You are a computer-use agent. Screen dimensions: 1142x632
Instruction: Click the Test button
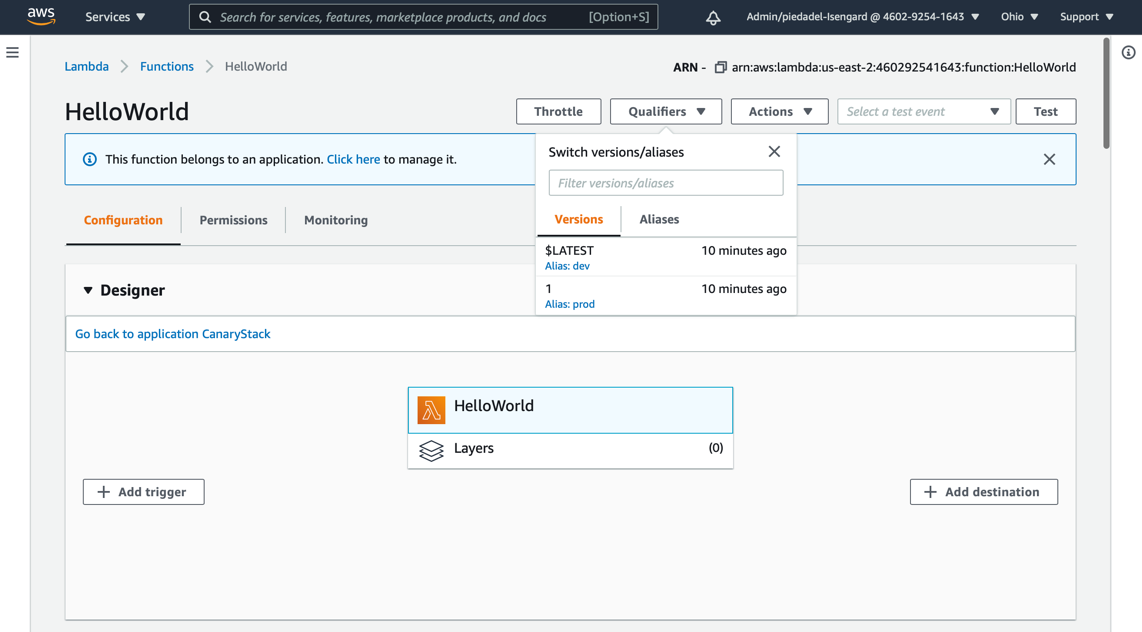point(1045,111)
